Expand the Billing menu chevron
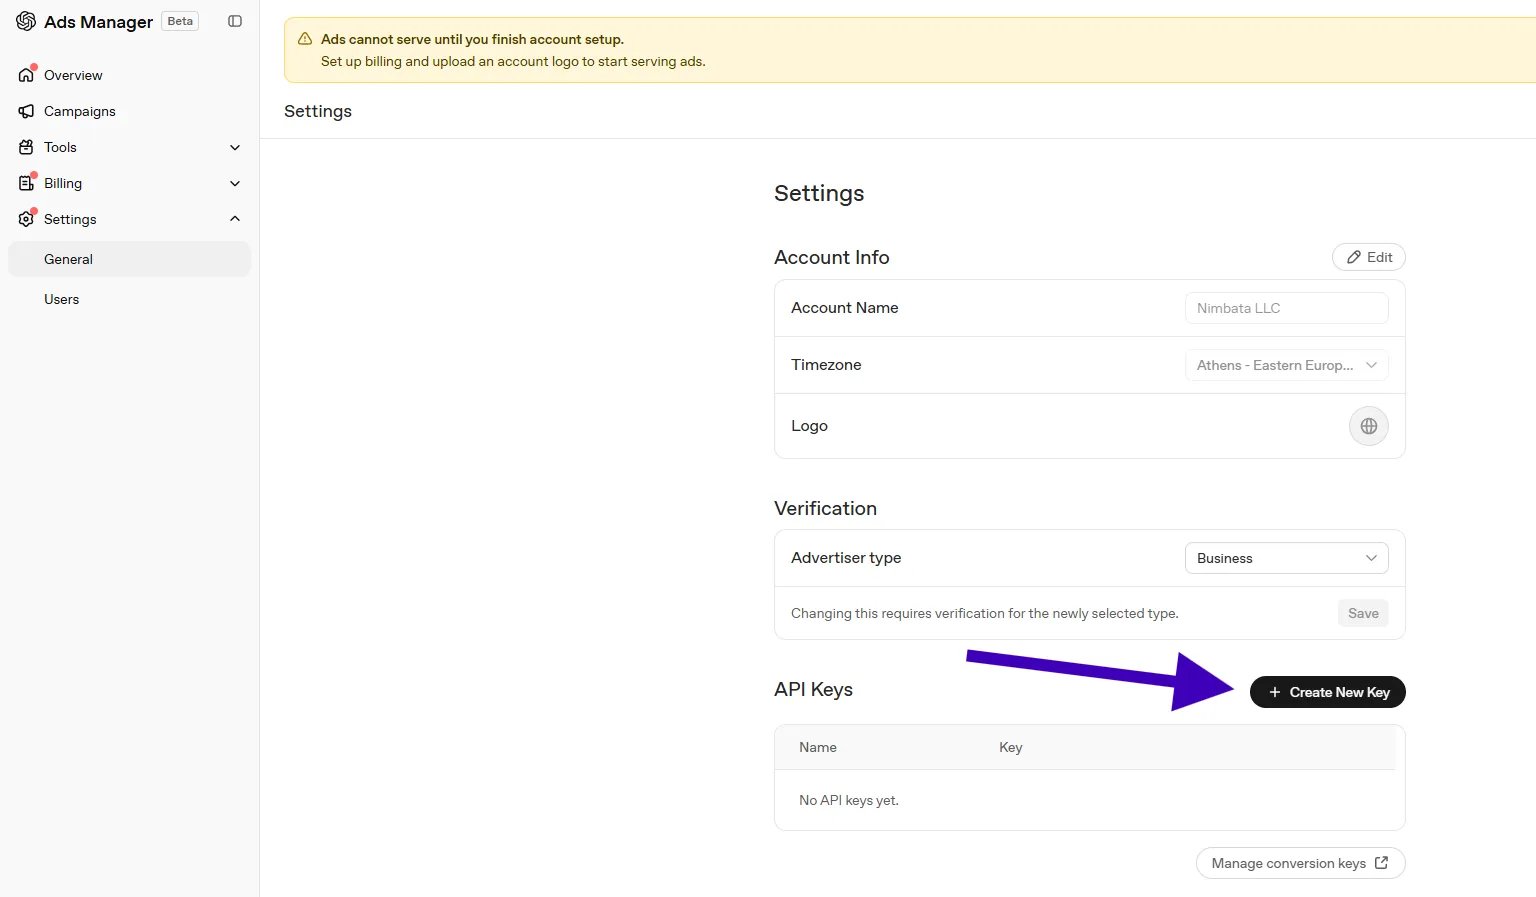Screen dimensions: 1536x897 tap(235, 183)
